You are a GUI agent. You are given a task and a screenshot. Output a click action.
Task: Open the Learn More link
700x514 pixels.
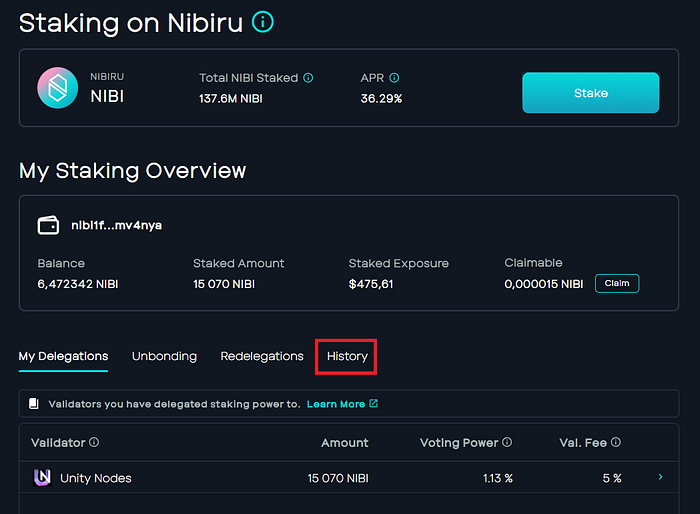pyautogui.click(x=336, y=404)
